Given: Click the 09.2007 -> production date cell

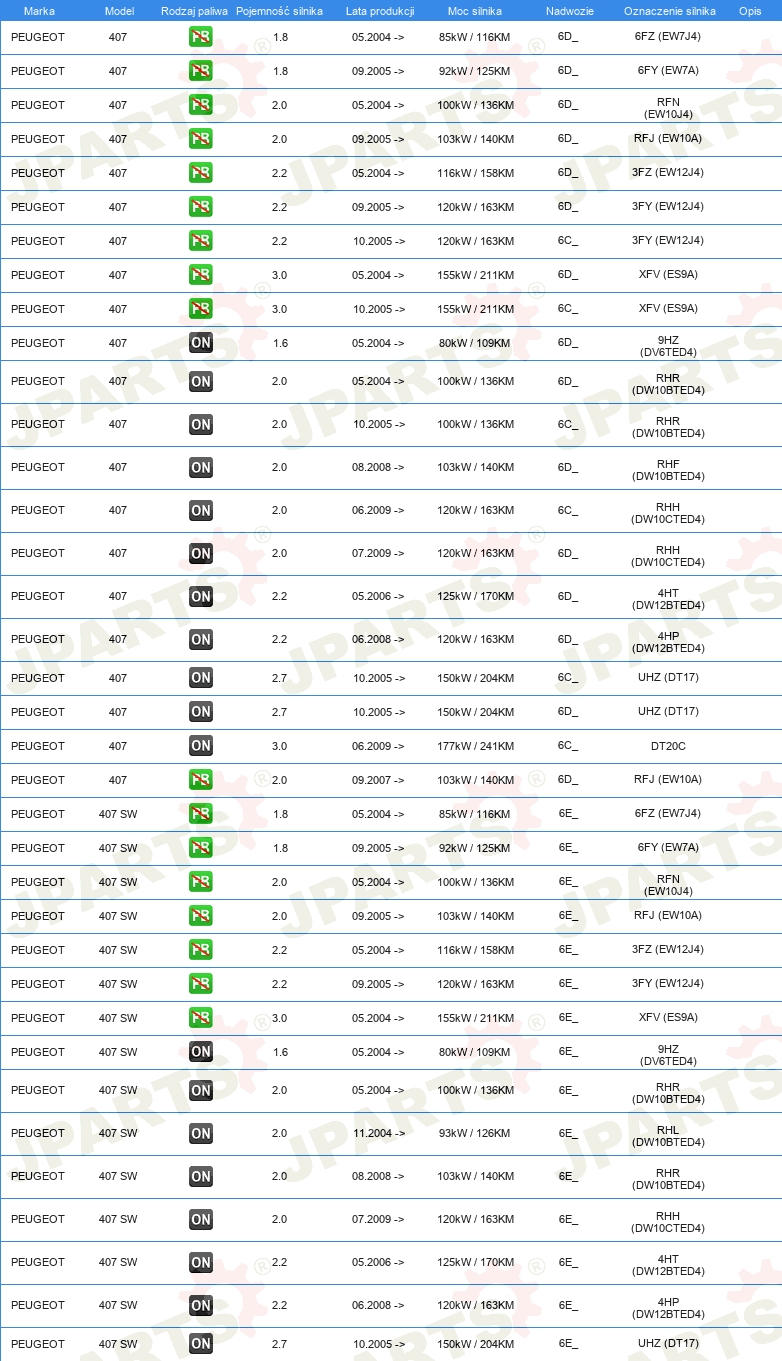Looking at the screenshot, I should (x=379, y=780).
